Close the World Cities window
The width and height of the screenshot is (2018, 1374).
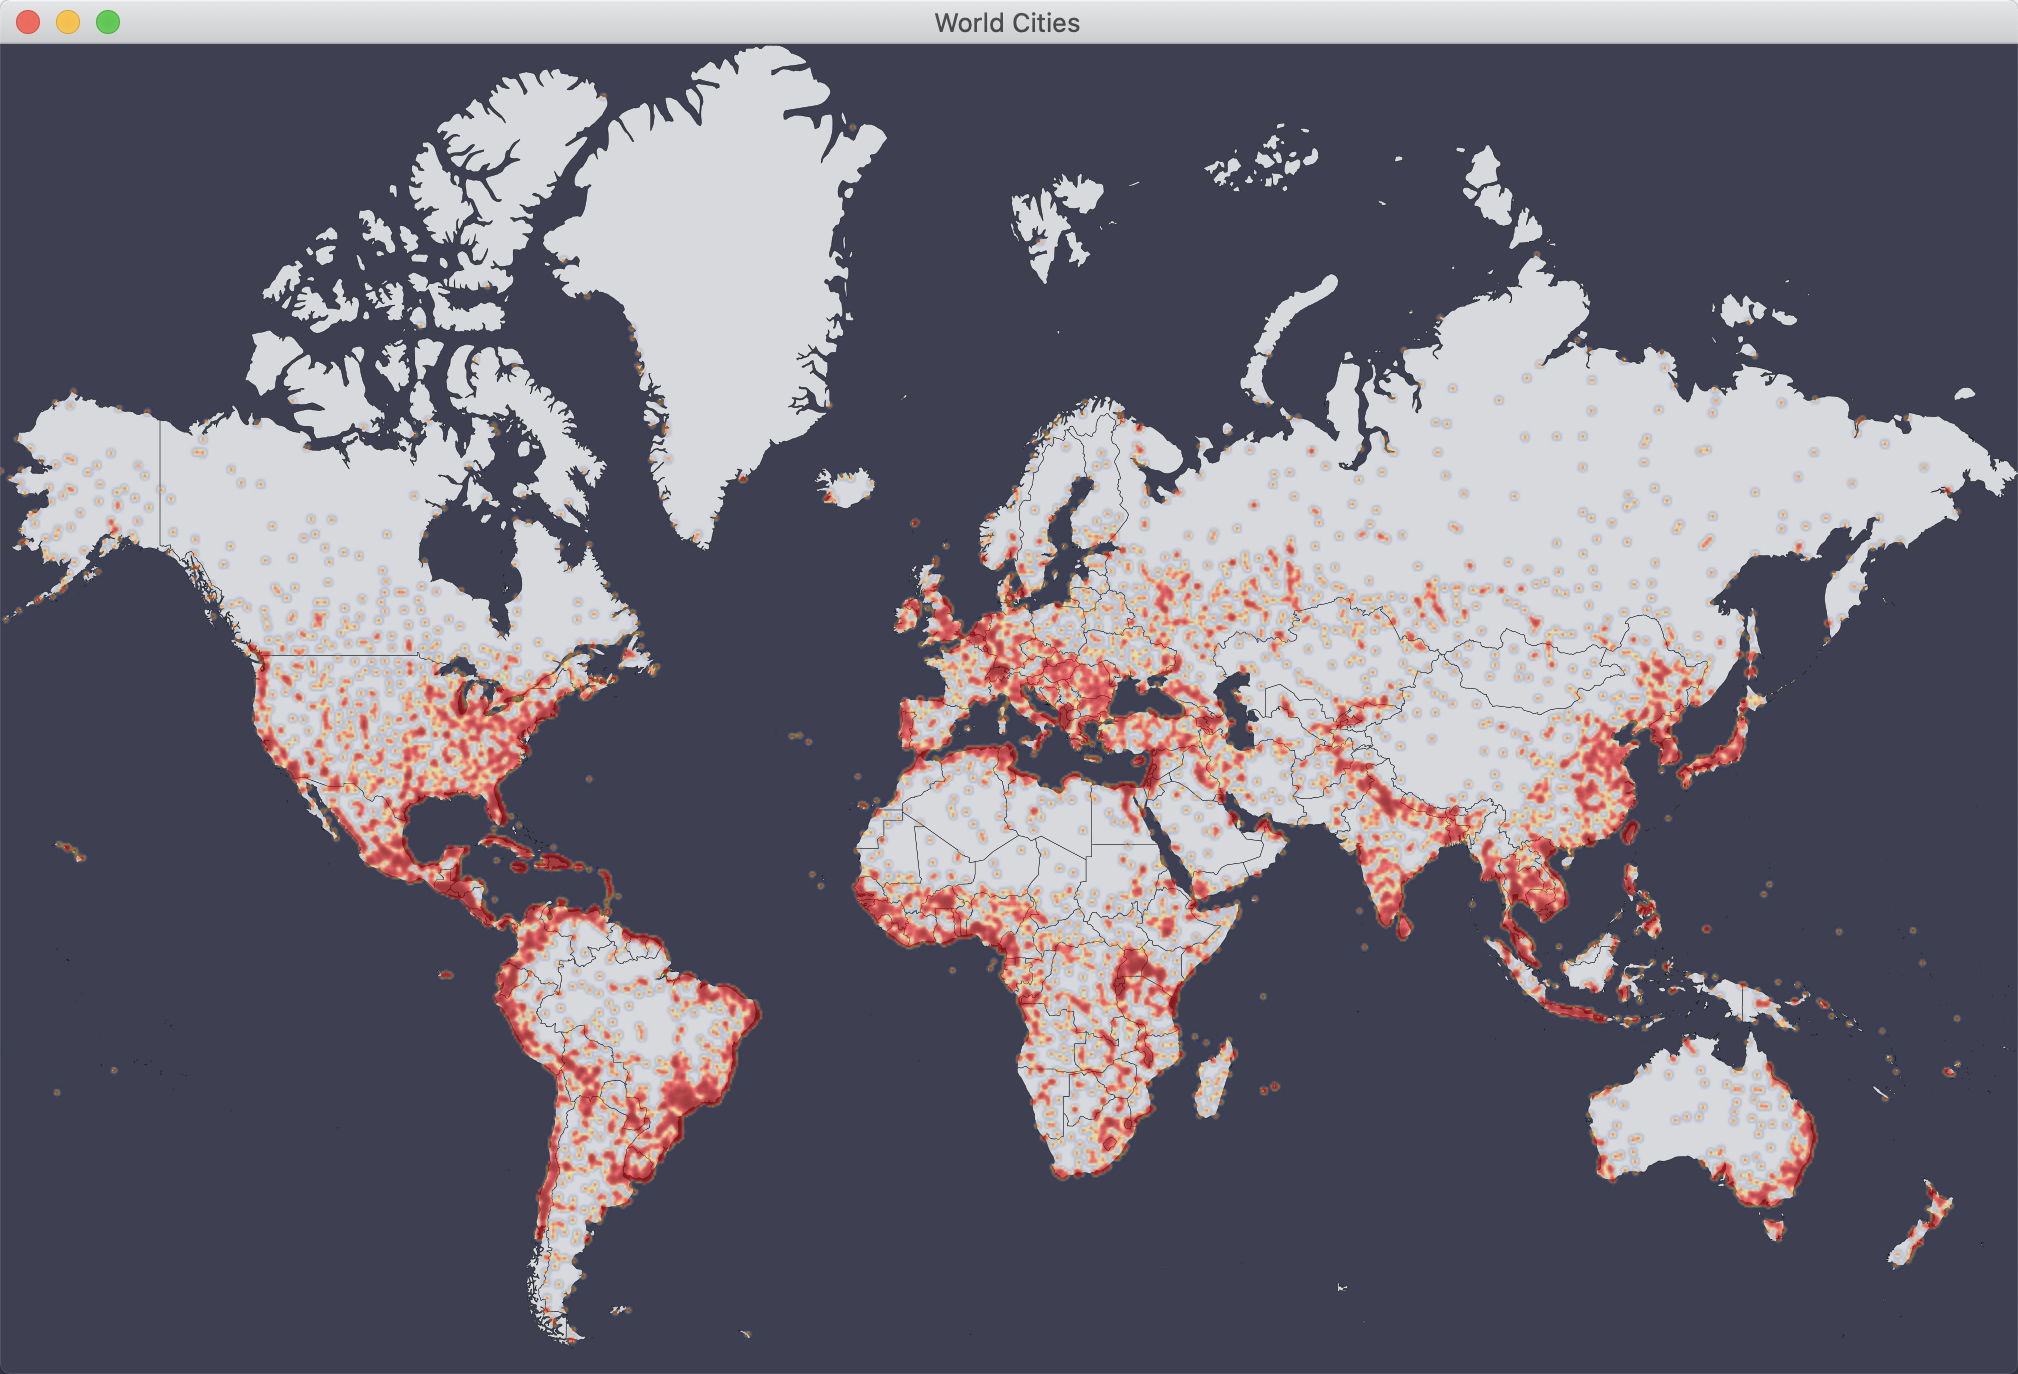(28, 22)
